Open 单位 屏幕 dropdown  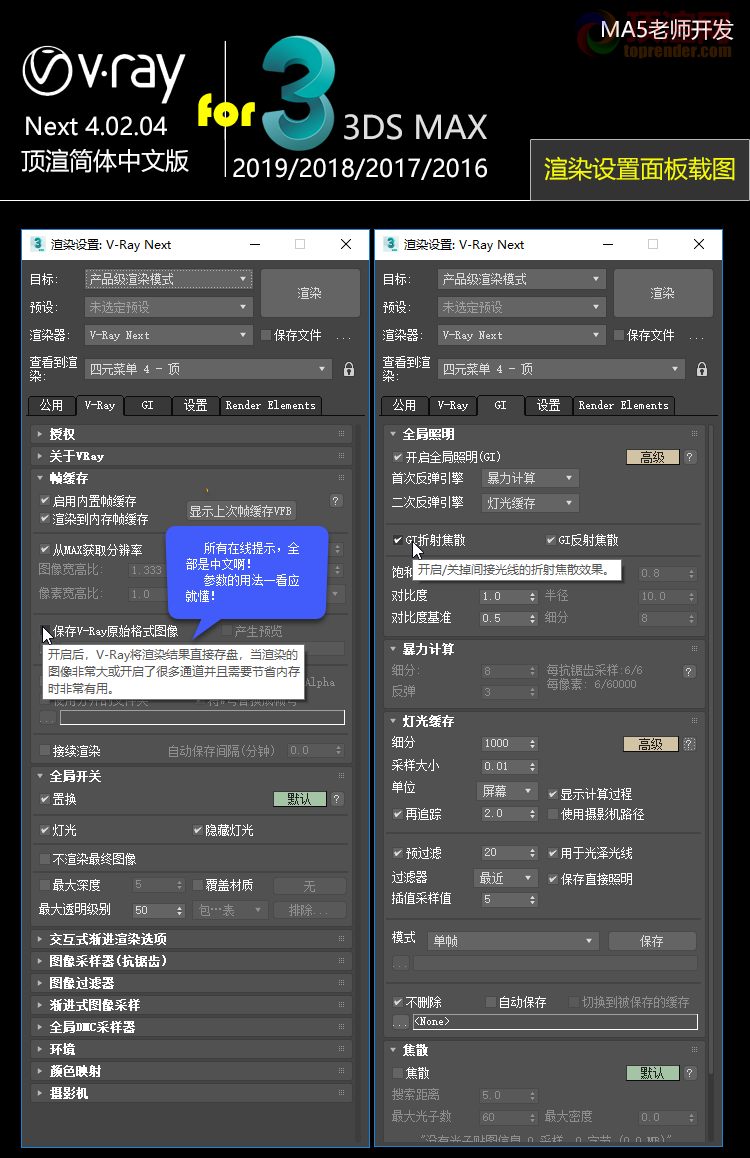508,791
